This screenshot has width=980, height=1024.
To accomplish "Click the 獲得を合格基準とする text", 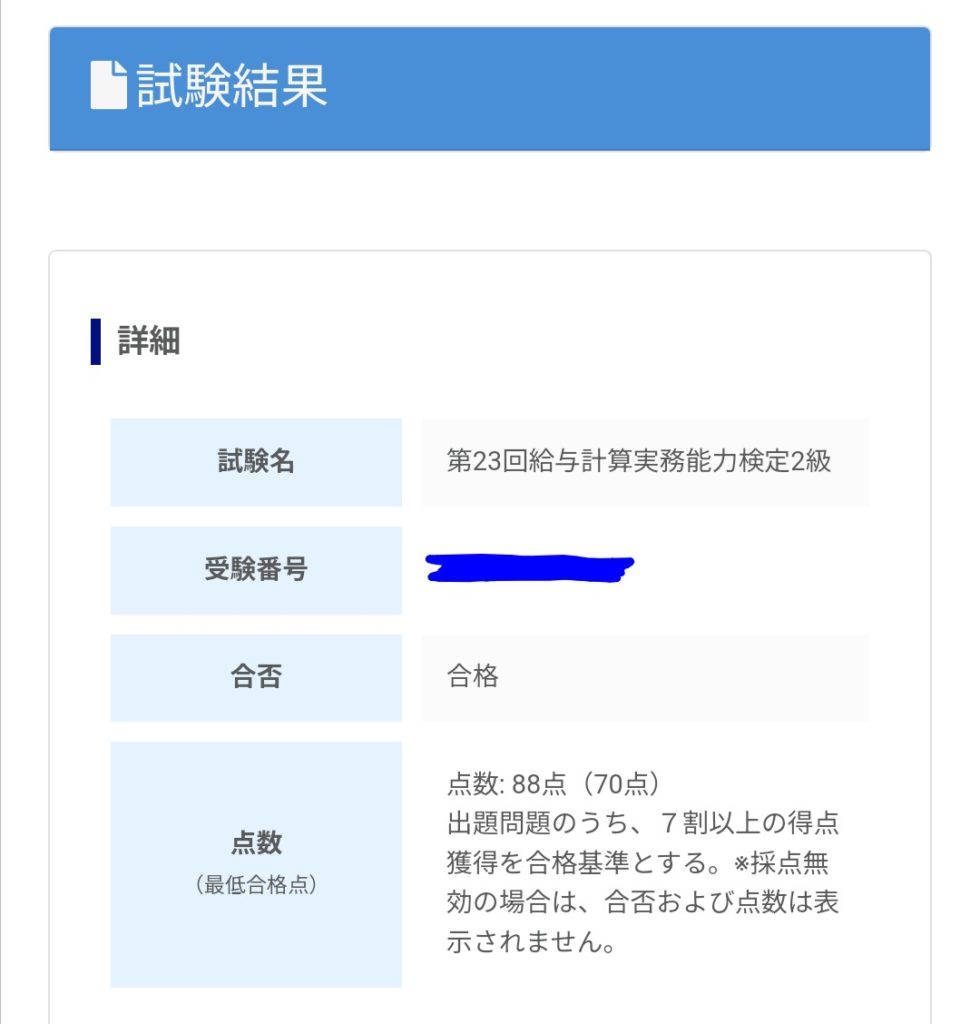I will [x=560, y=862].
